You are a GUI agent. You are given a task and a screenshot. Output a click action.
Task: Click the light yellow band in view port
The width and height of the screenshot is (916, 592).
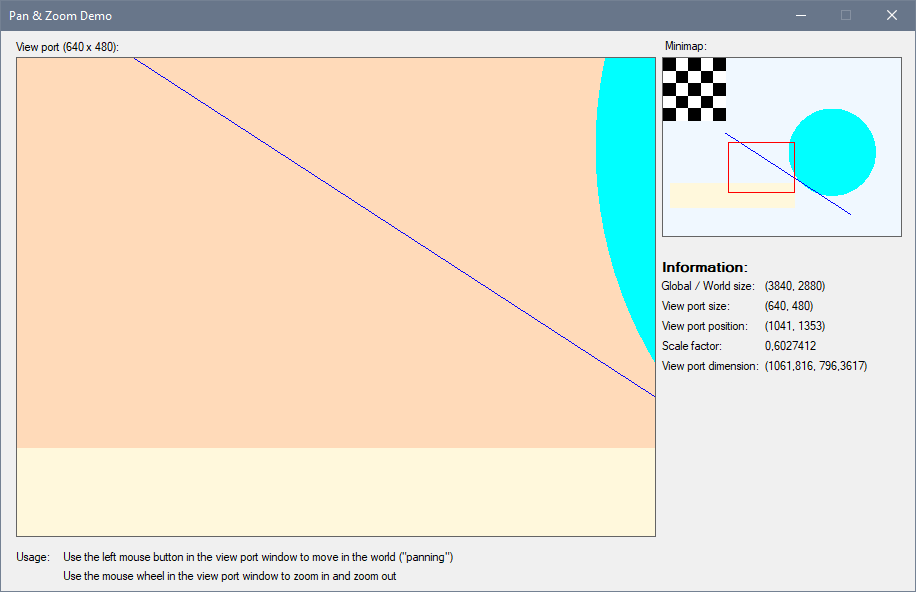(x=336, y=491)
